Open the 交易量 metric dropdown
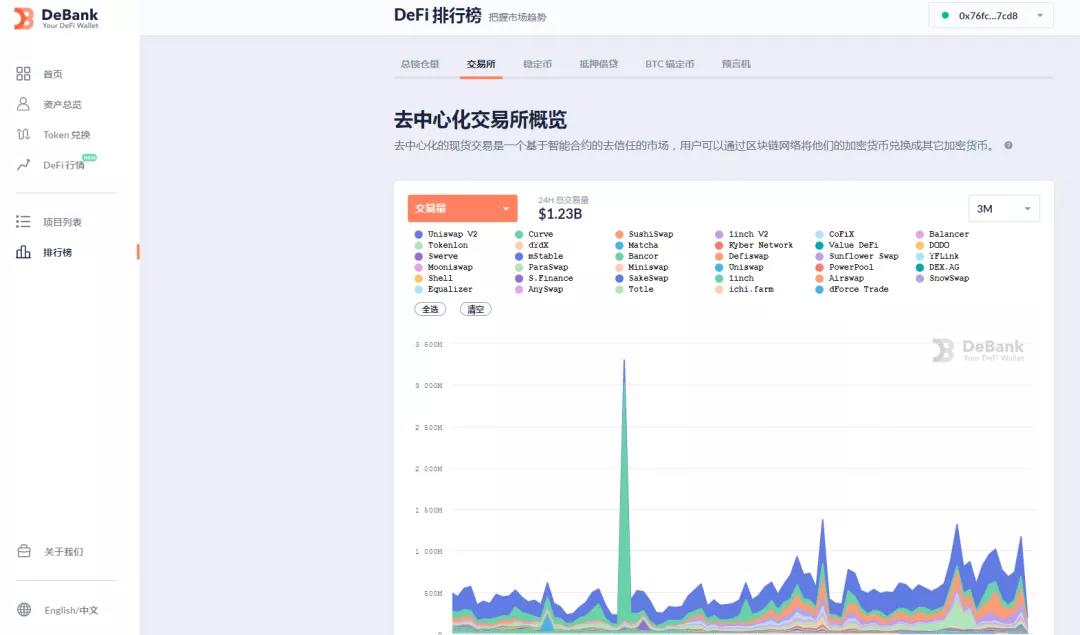Viewport: 1080px width, 635px height. (462, 207)
